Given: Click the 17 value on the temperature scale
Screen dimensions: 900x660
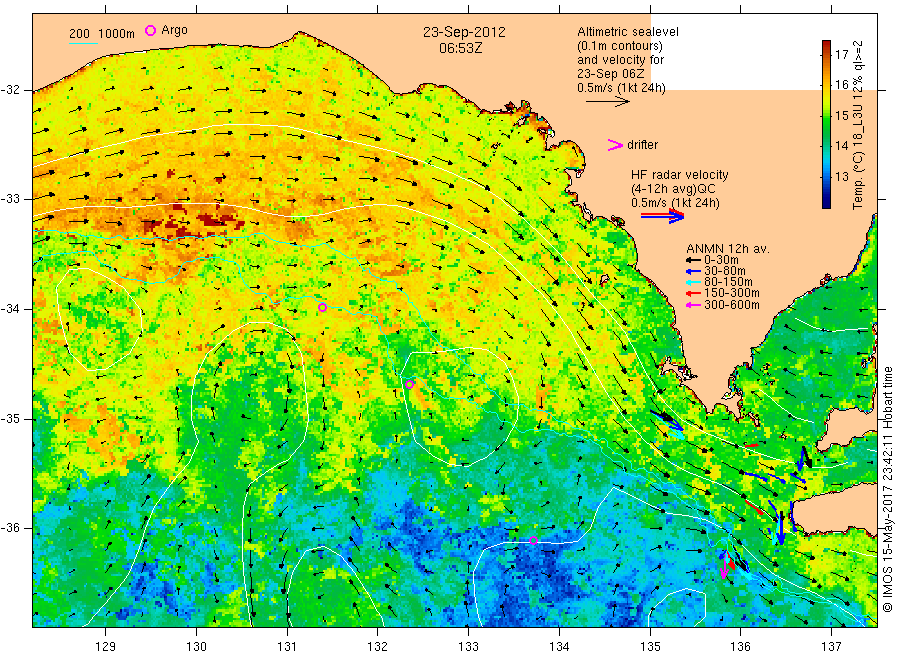Looking at the screenshot, I should (841, 55).
